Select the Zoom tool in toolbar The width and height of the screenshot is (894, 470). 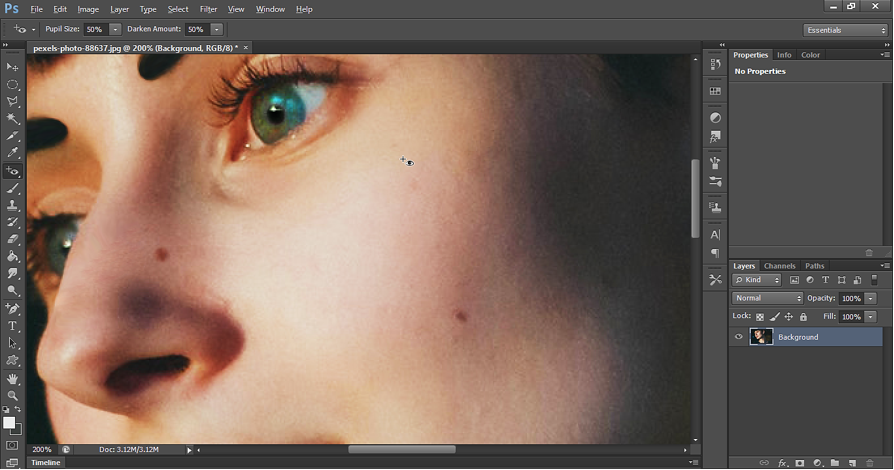13,396
